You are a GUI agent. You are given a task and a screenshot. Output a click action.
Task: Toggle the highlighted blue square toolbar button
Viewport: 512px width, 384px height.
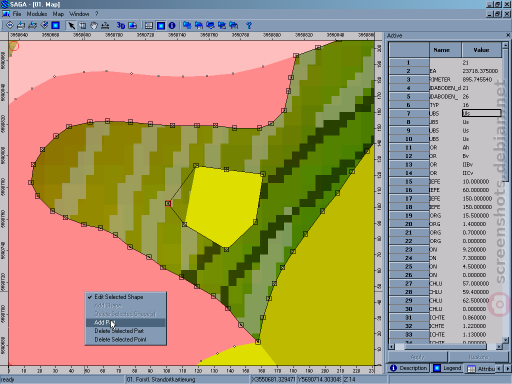coord(161,25)
